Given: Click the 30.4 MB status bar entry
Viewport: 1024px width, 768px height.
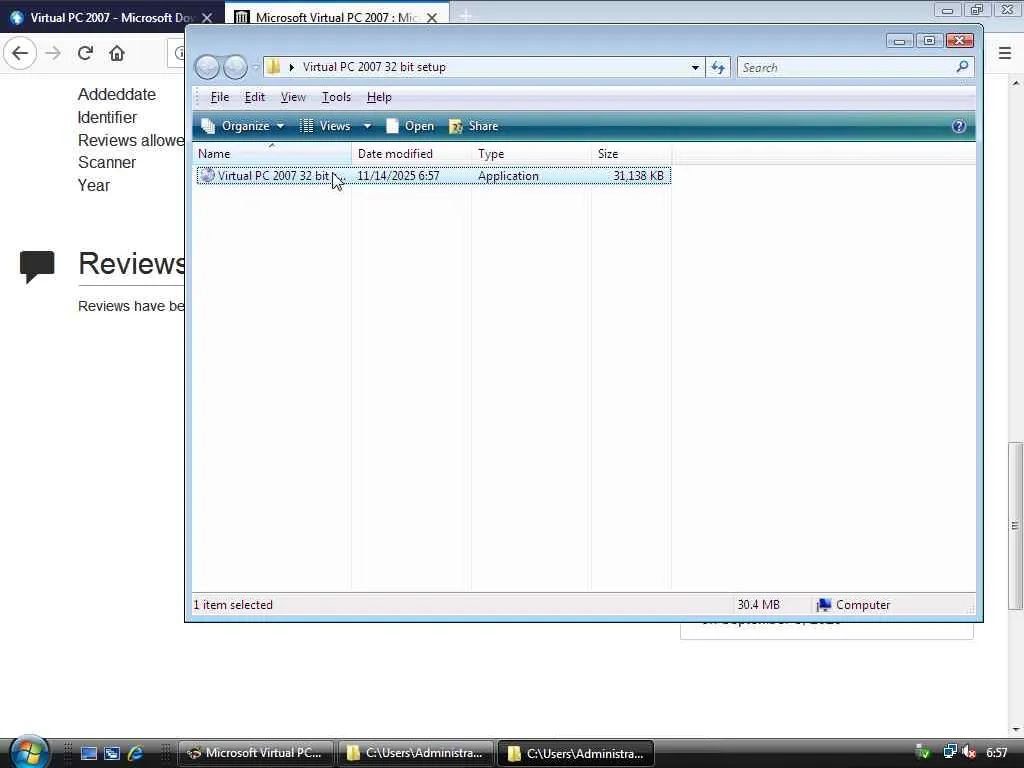Looking at the screenshot, I should point(758,605).
